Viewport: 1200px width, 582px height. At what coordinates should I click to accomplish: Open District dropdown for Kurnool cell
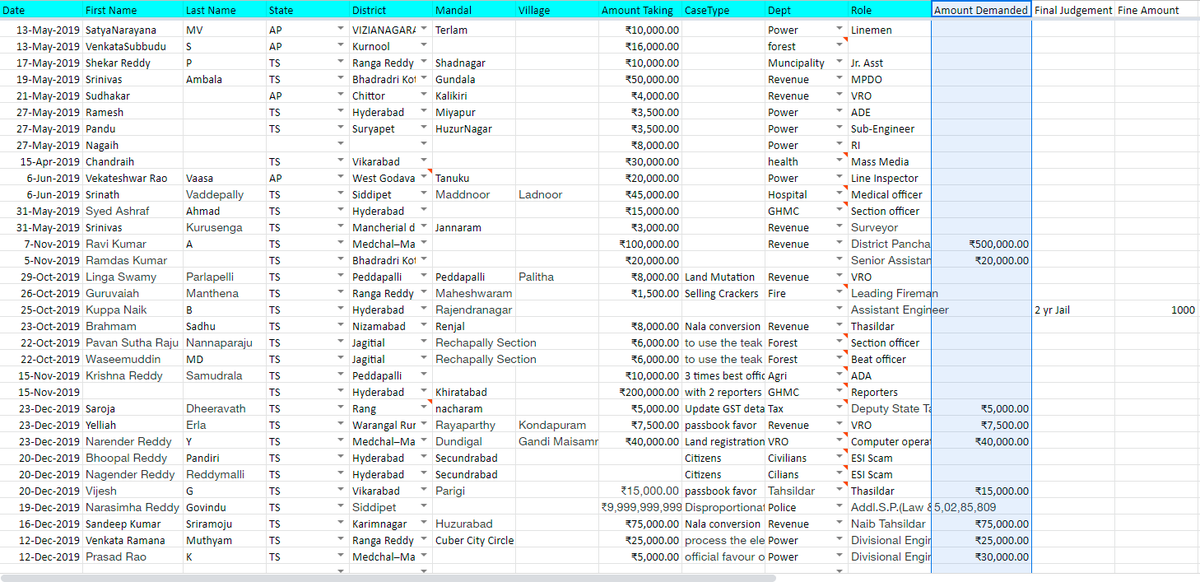[x=424, y=46]
